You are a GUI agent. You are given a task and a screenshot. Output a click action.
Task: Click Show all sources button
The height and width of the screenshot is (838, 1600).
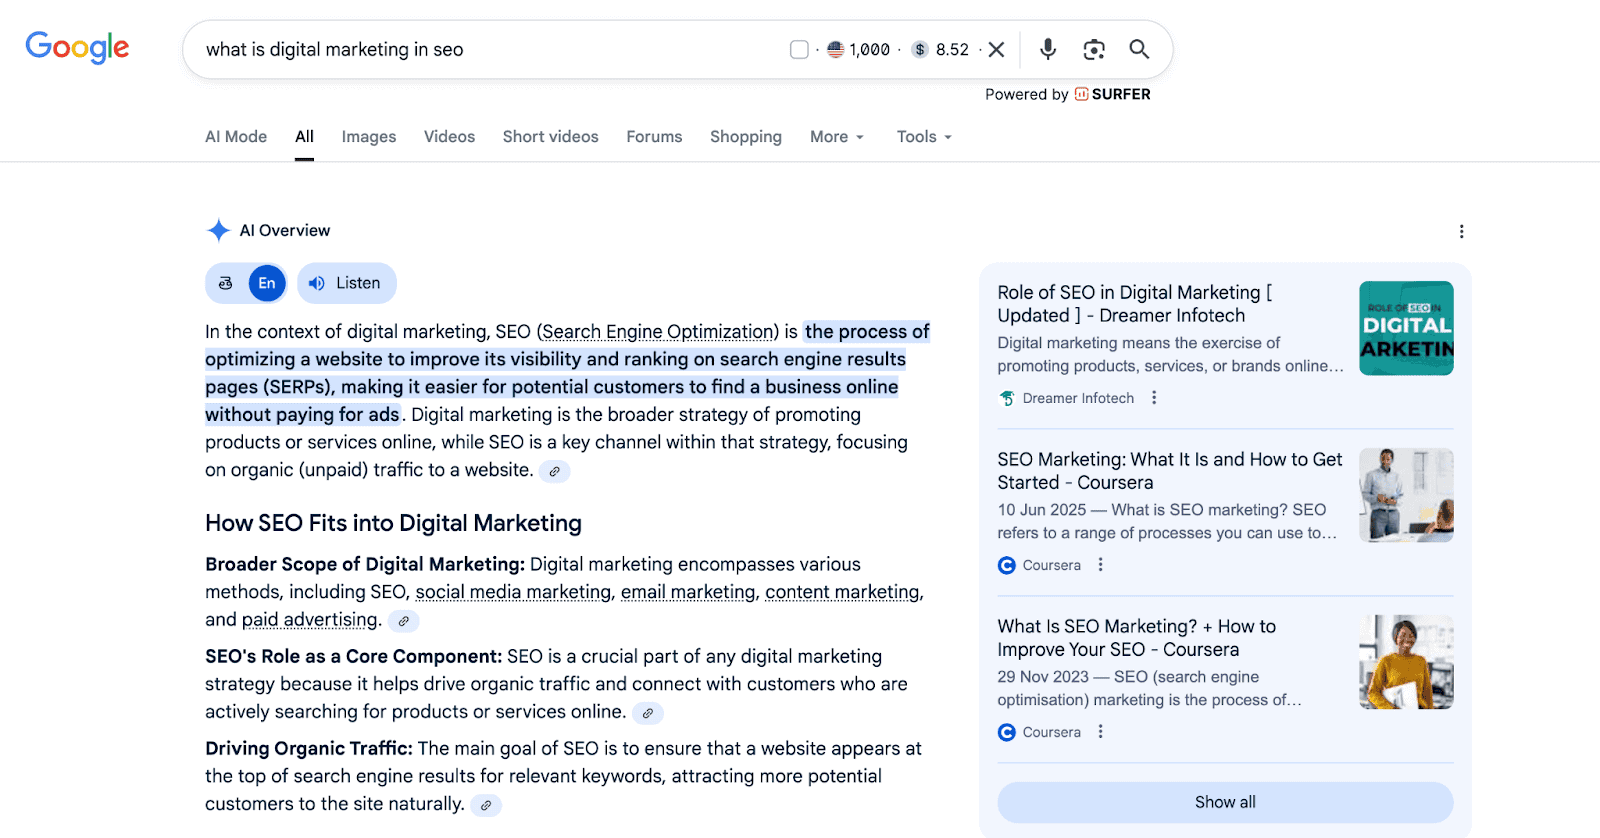[x=1224, y=802]
